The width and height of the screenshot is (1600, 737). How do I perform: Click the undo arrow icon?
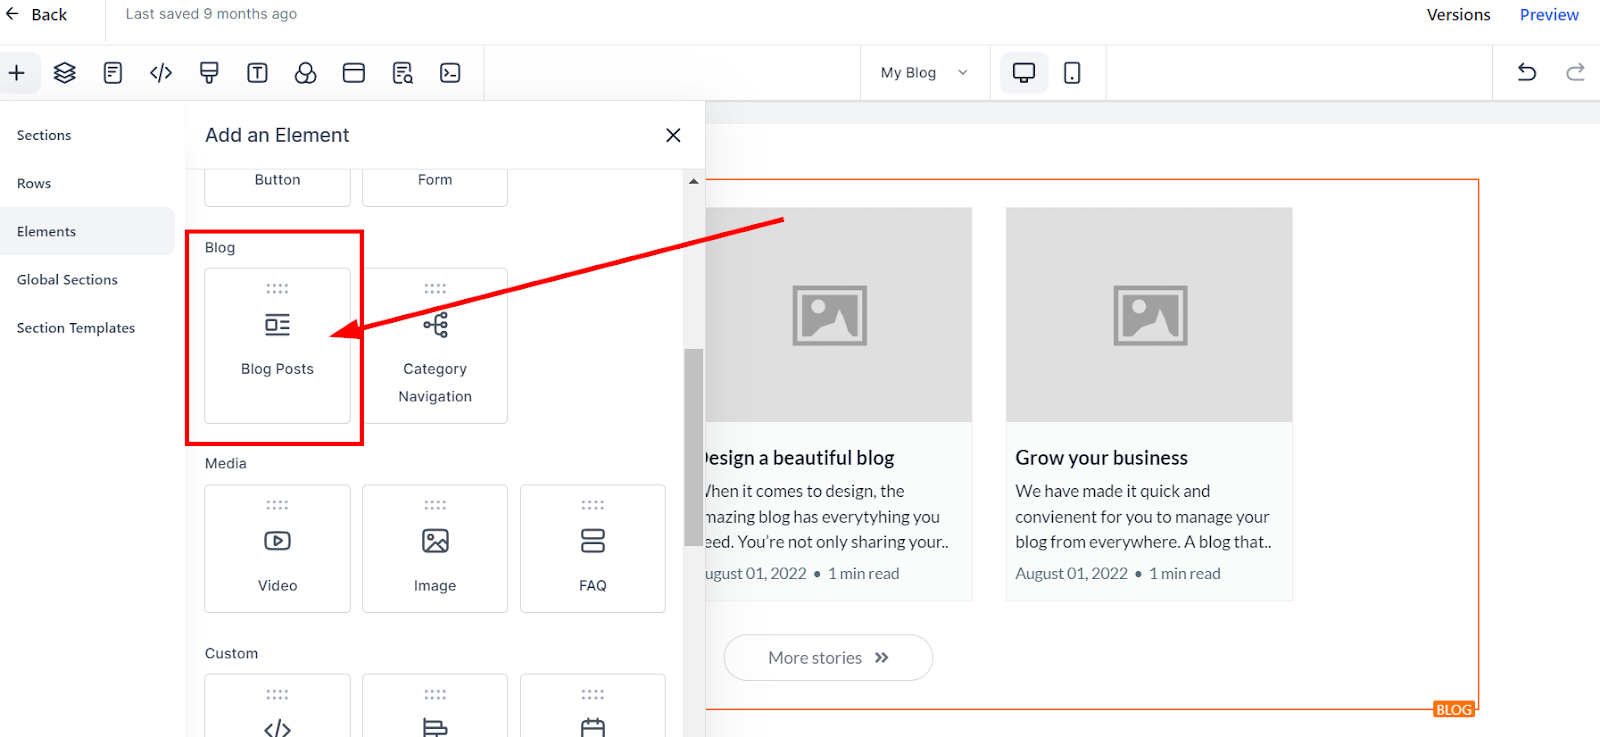pos(1526,72)
